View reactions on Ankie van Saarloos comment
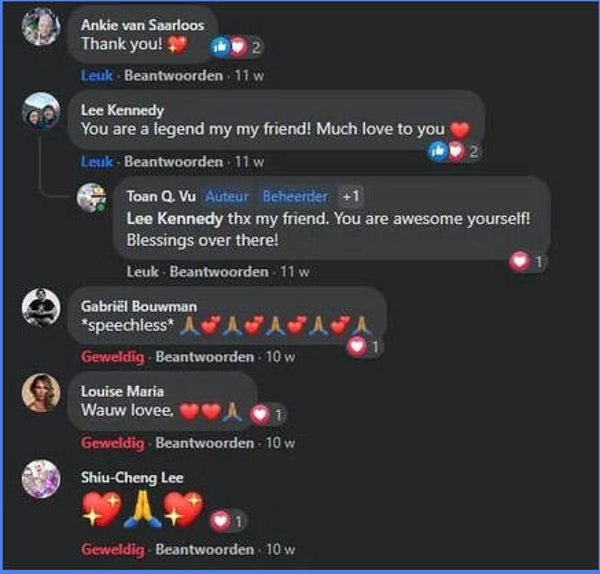 [236, 47]
